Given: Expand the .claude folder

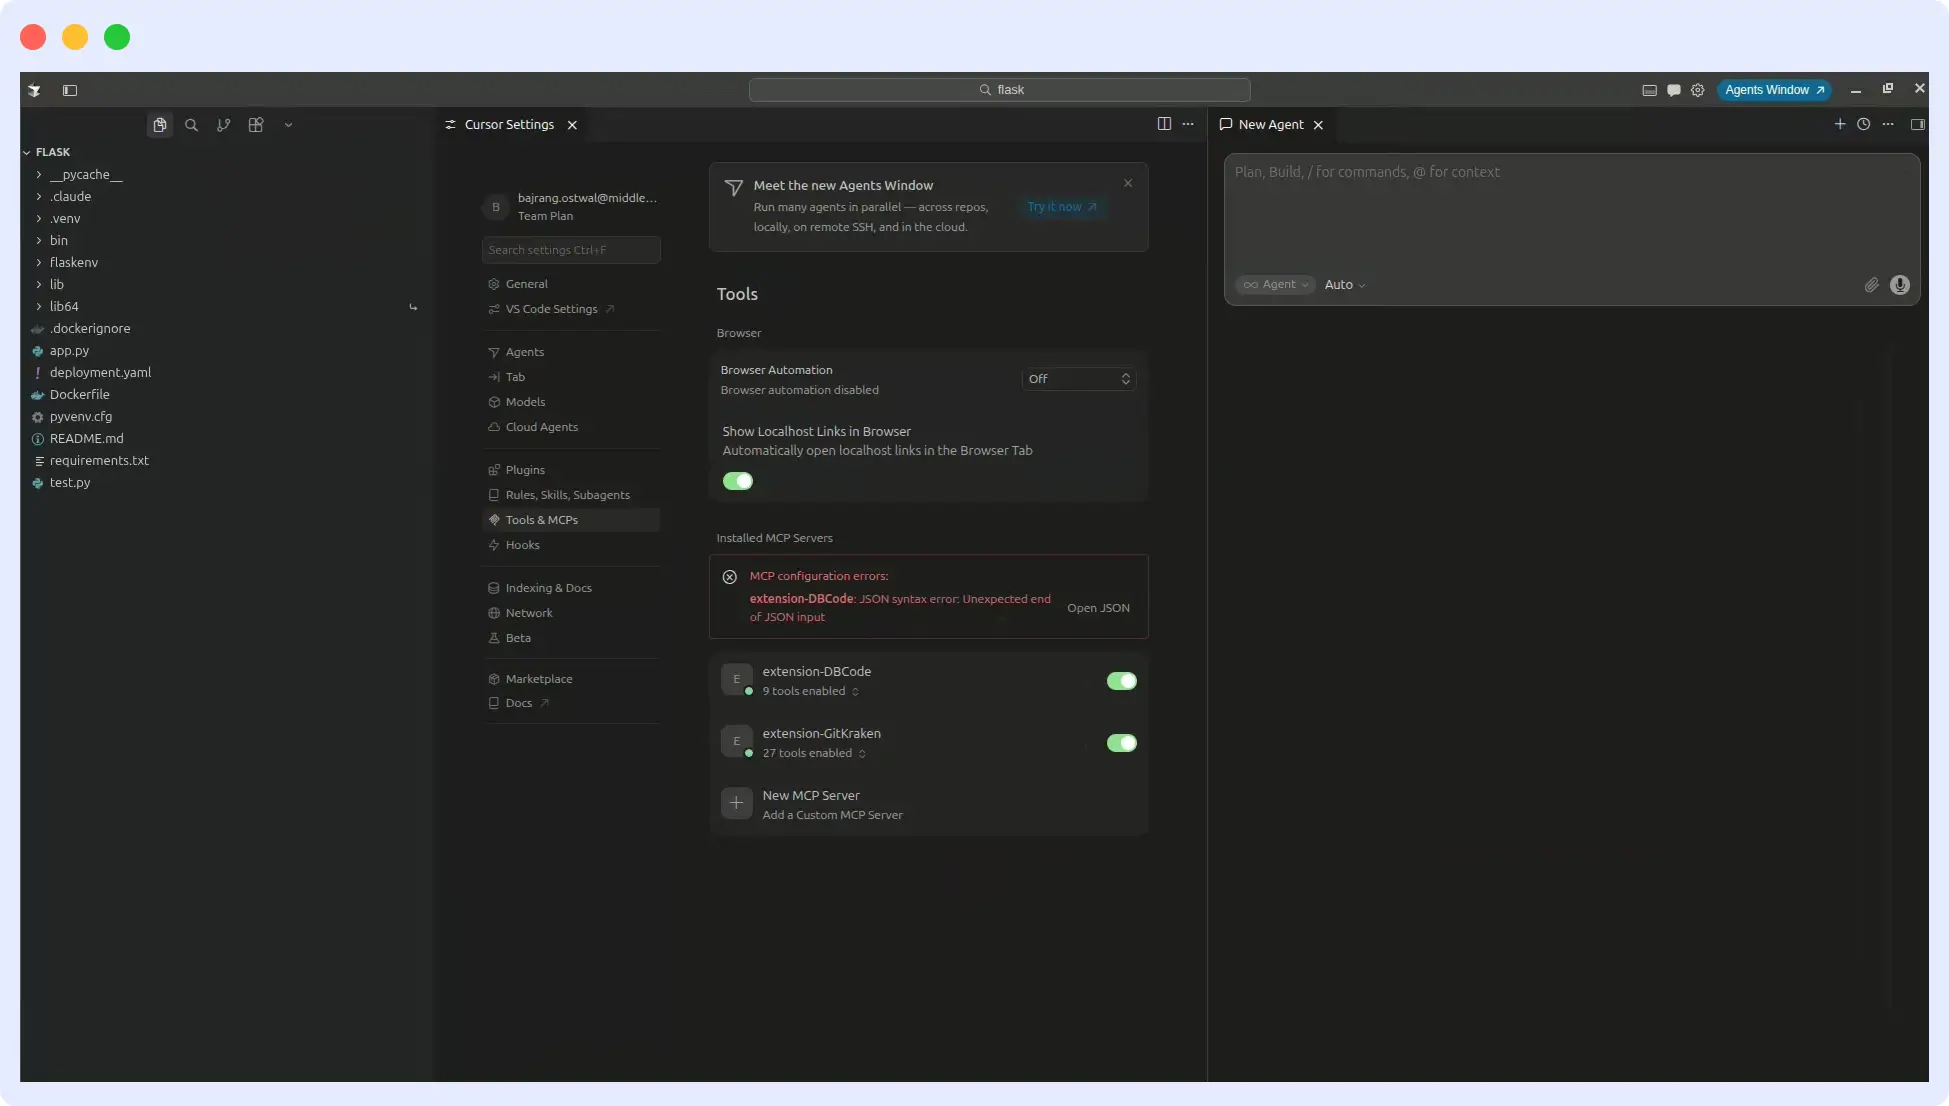Looking at the screenshot, I should (x=226, y=196).
